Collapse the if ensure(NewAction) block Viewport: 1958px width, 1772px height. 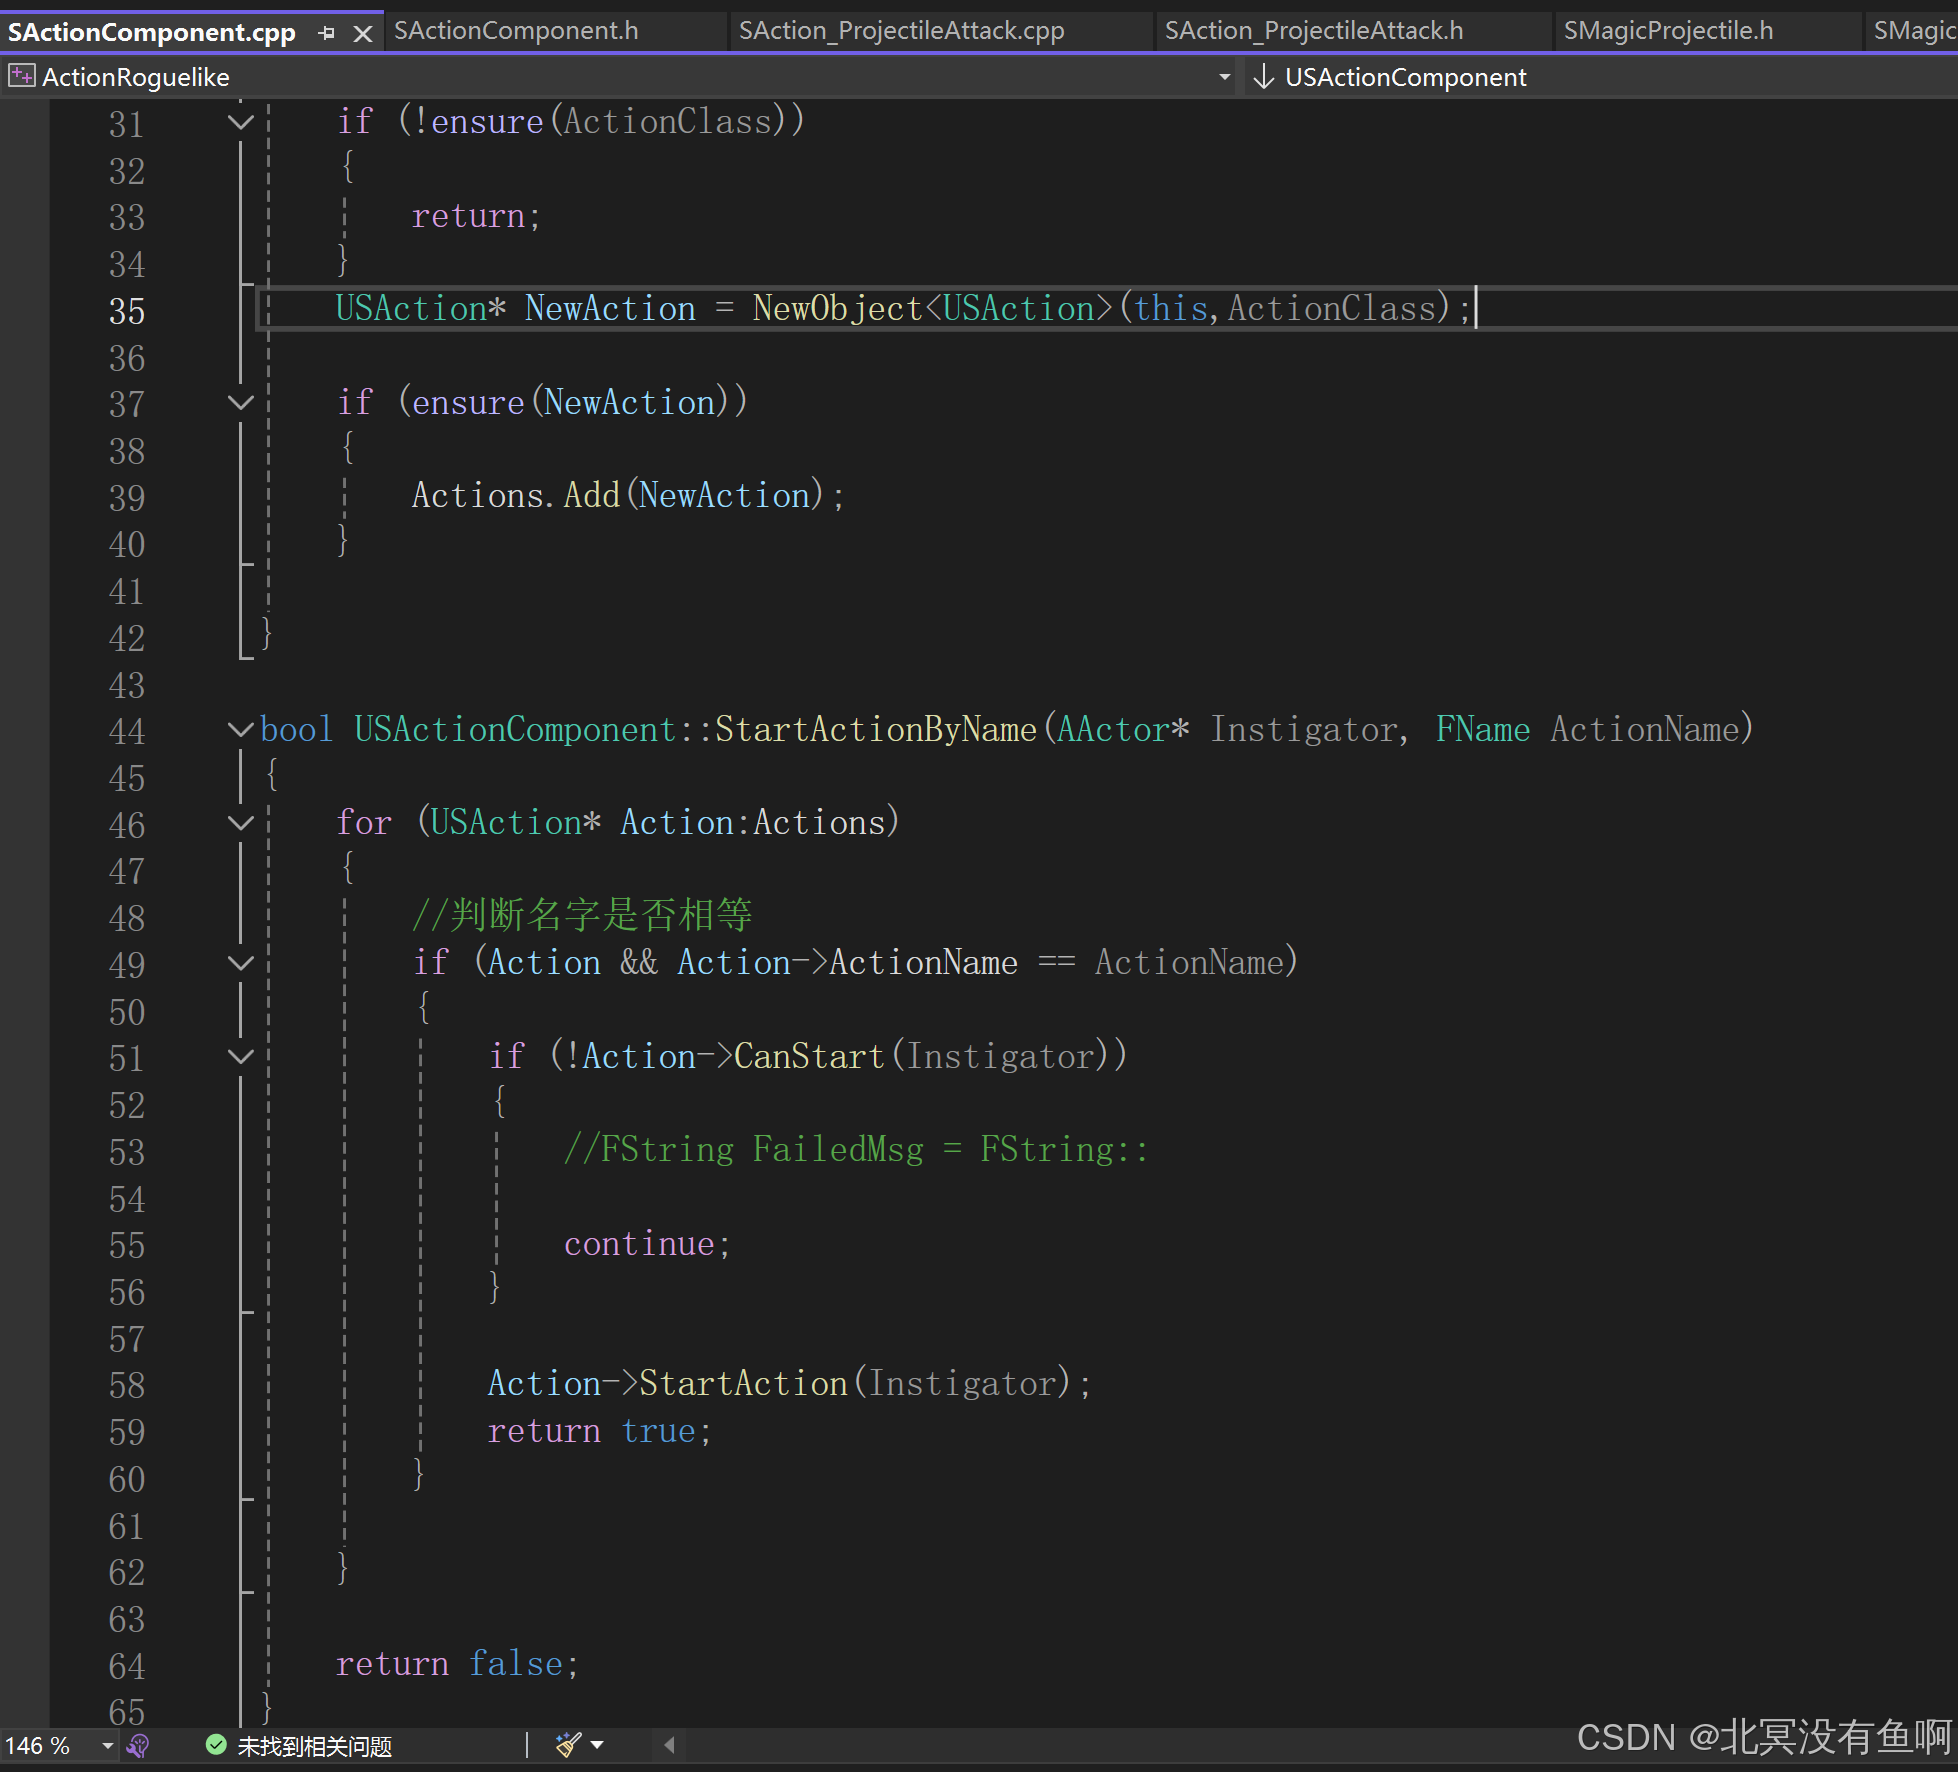(x=240, y=403)
